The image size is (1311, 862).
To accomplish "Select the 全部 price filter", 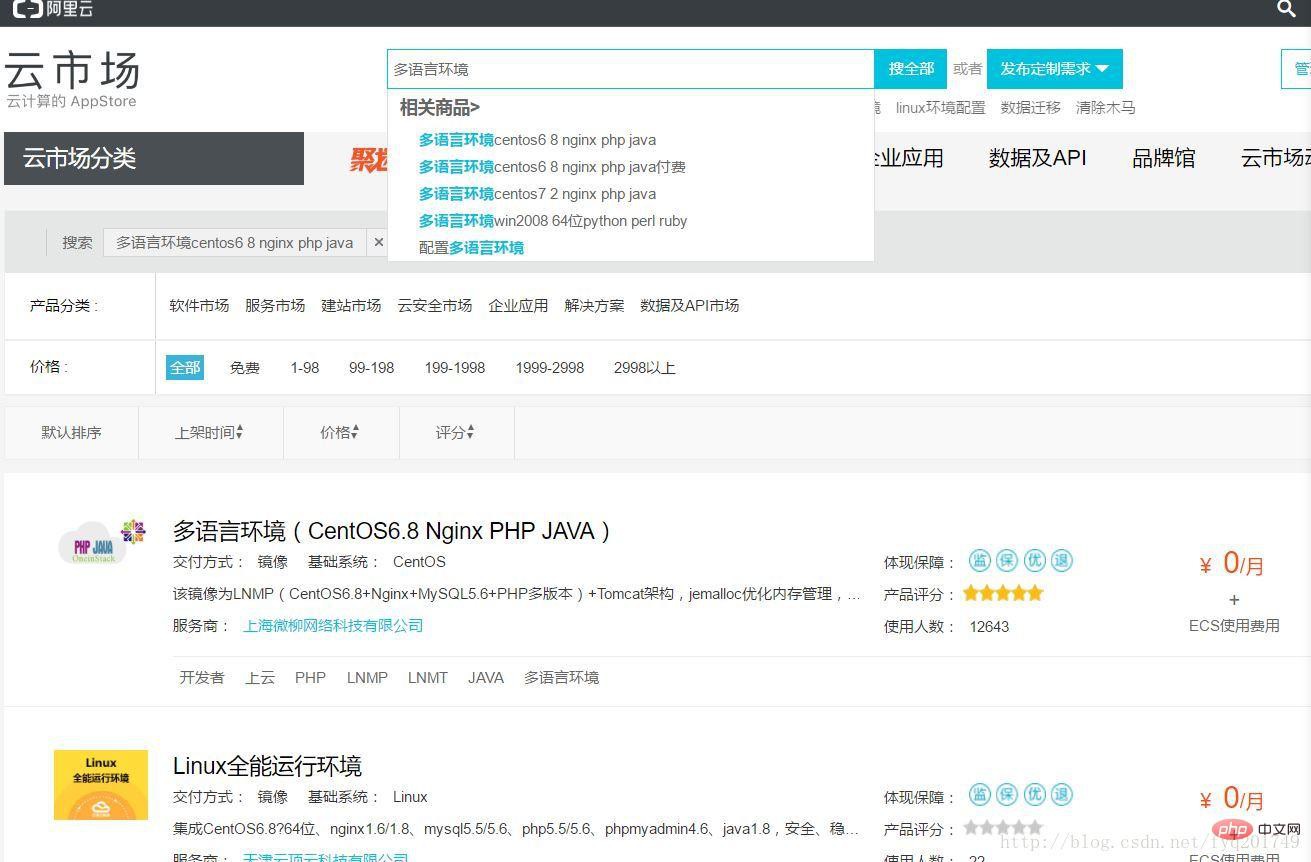I will tap(185, 368).
